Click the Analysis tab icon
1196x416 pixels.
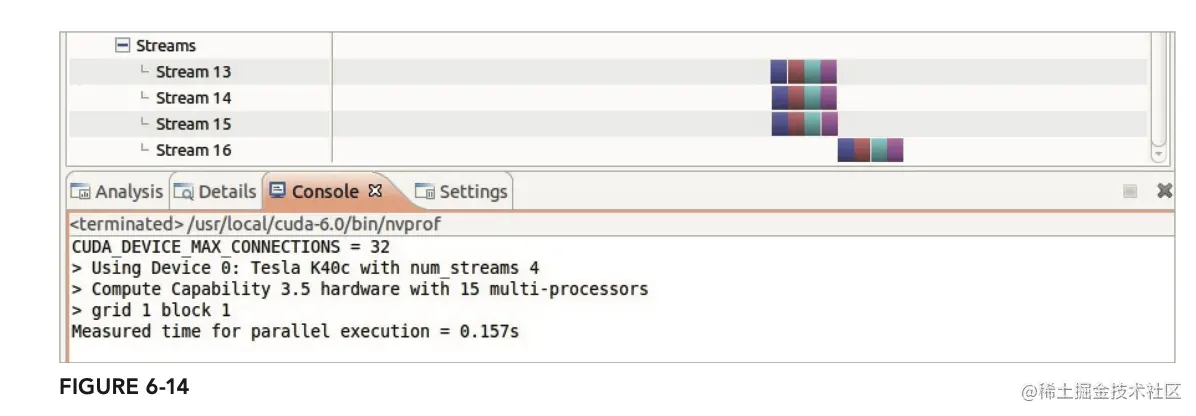tap(80, 192)
